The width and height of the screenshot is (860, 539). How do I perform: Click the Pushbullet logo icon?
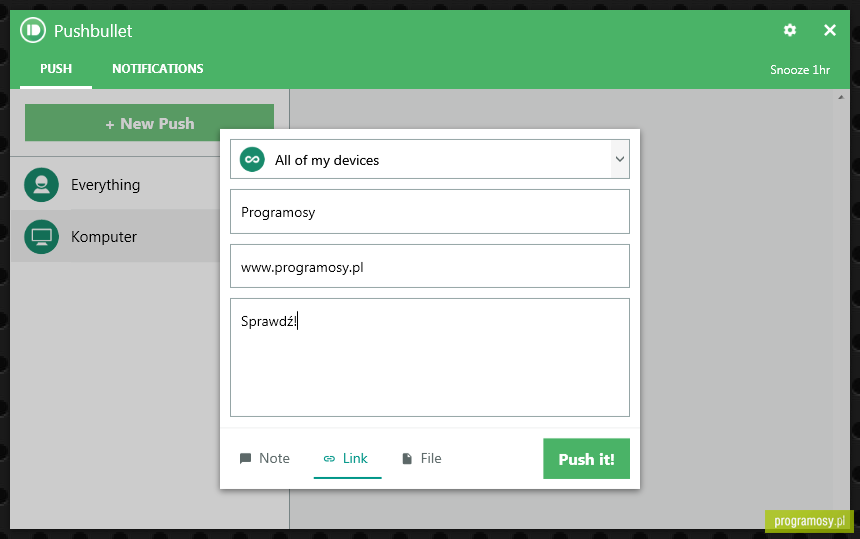point(33,30)
